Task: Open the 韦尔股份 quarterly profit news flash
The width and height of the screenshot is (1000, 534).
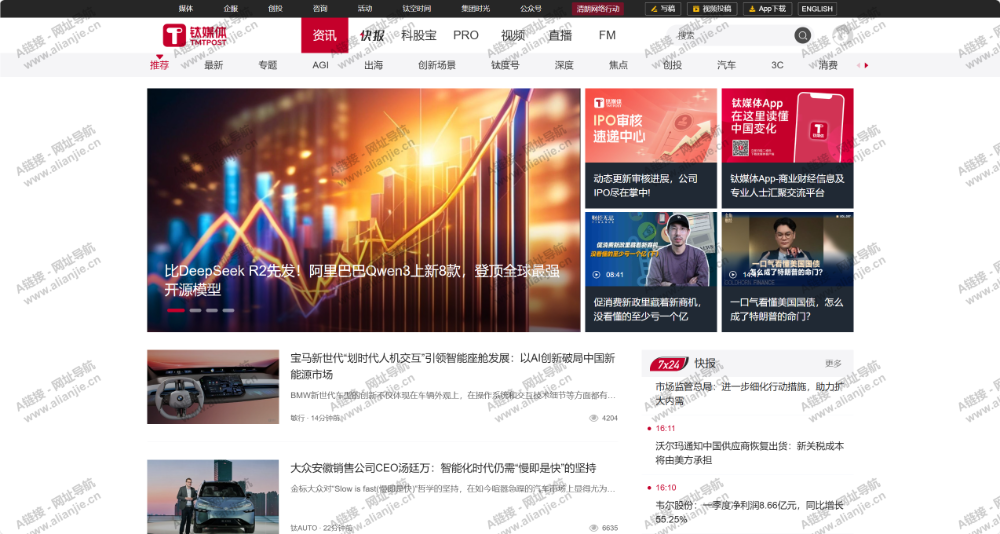Action: pos(749,512)
